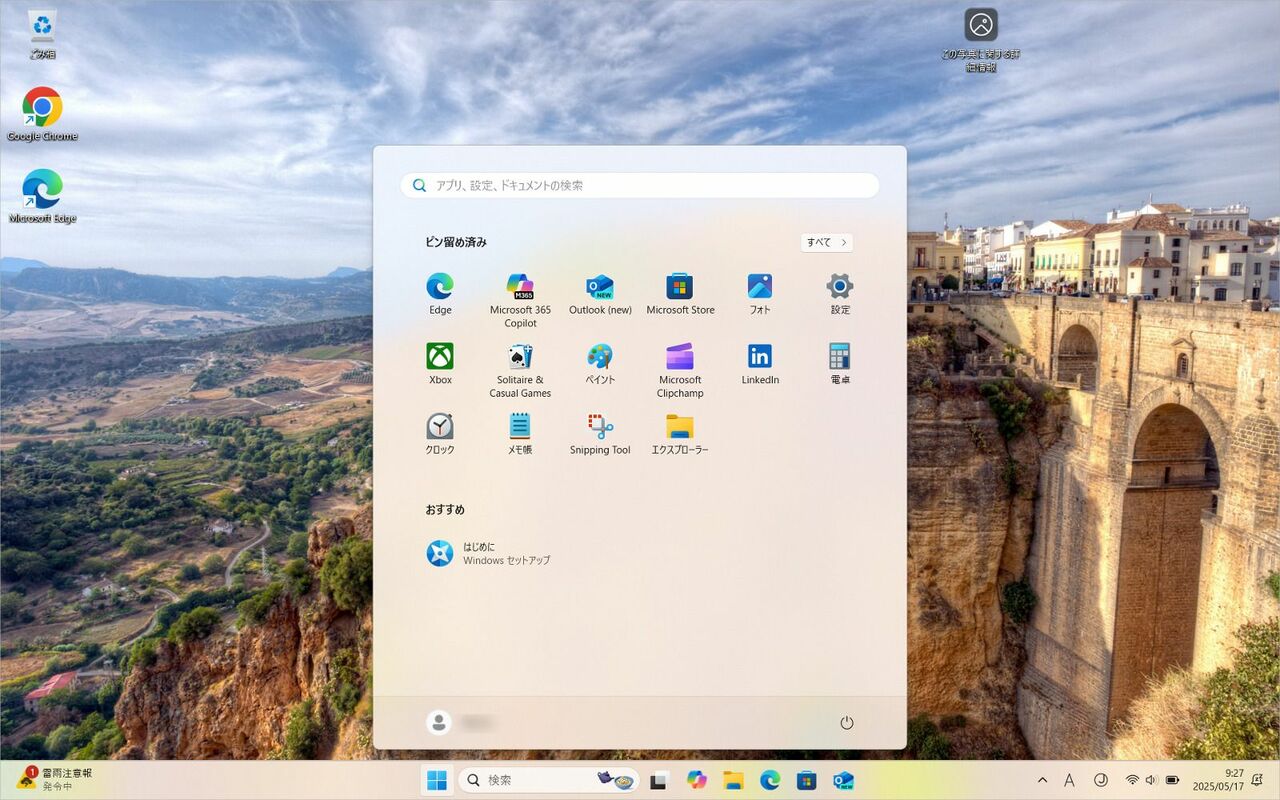Select the ごみ箱 (Recycle Bin) desktop icon
Image resolution: width=1280 pixels, height=800 pixels.
pos(42,34)
